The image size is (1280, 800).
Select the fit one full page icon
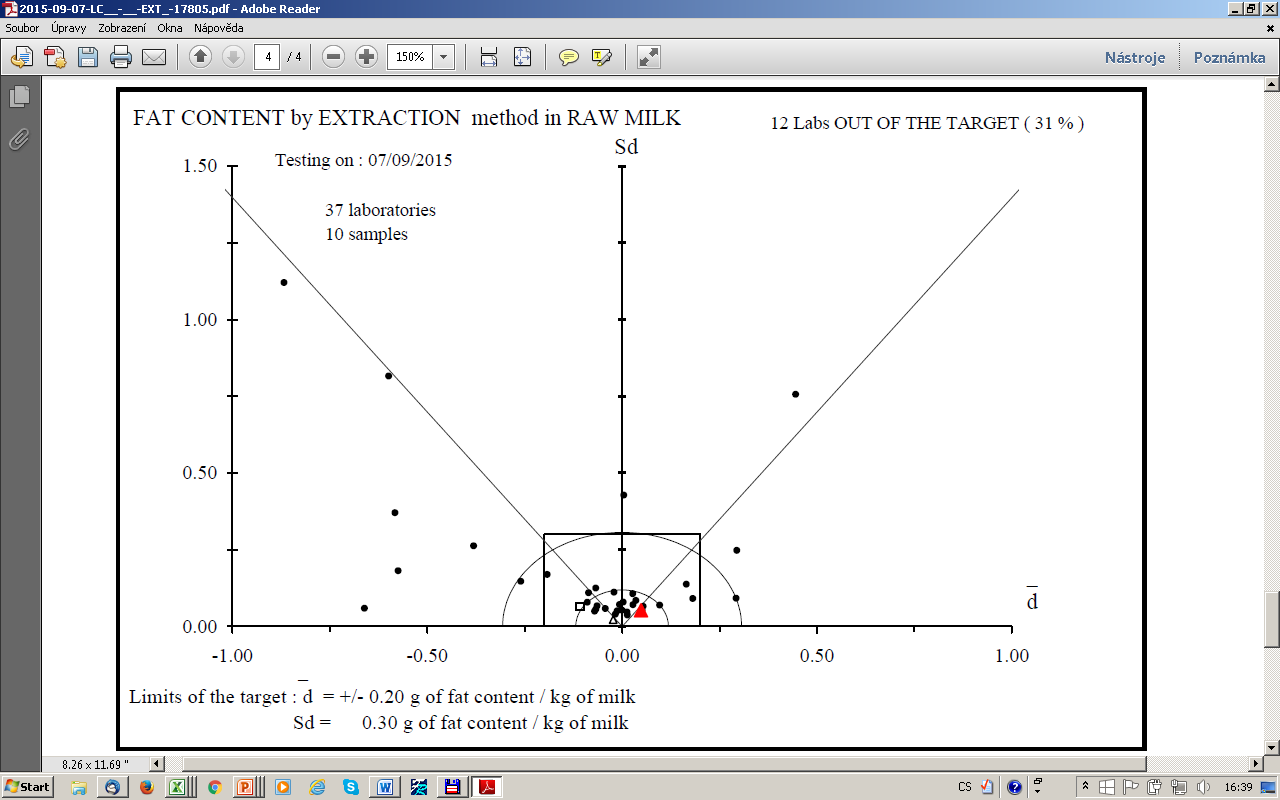tap(522, 57)
